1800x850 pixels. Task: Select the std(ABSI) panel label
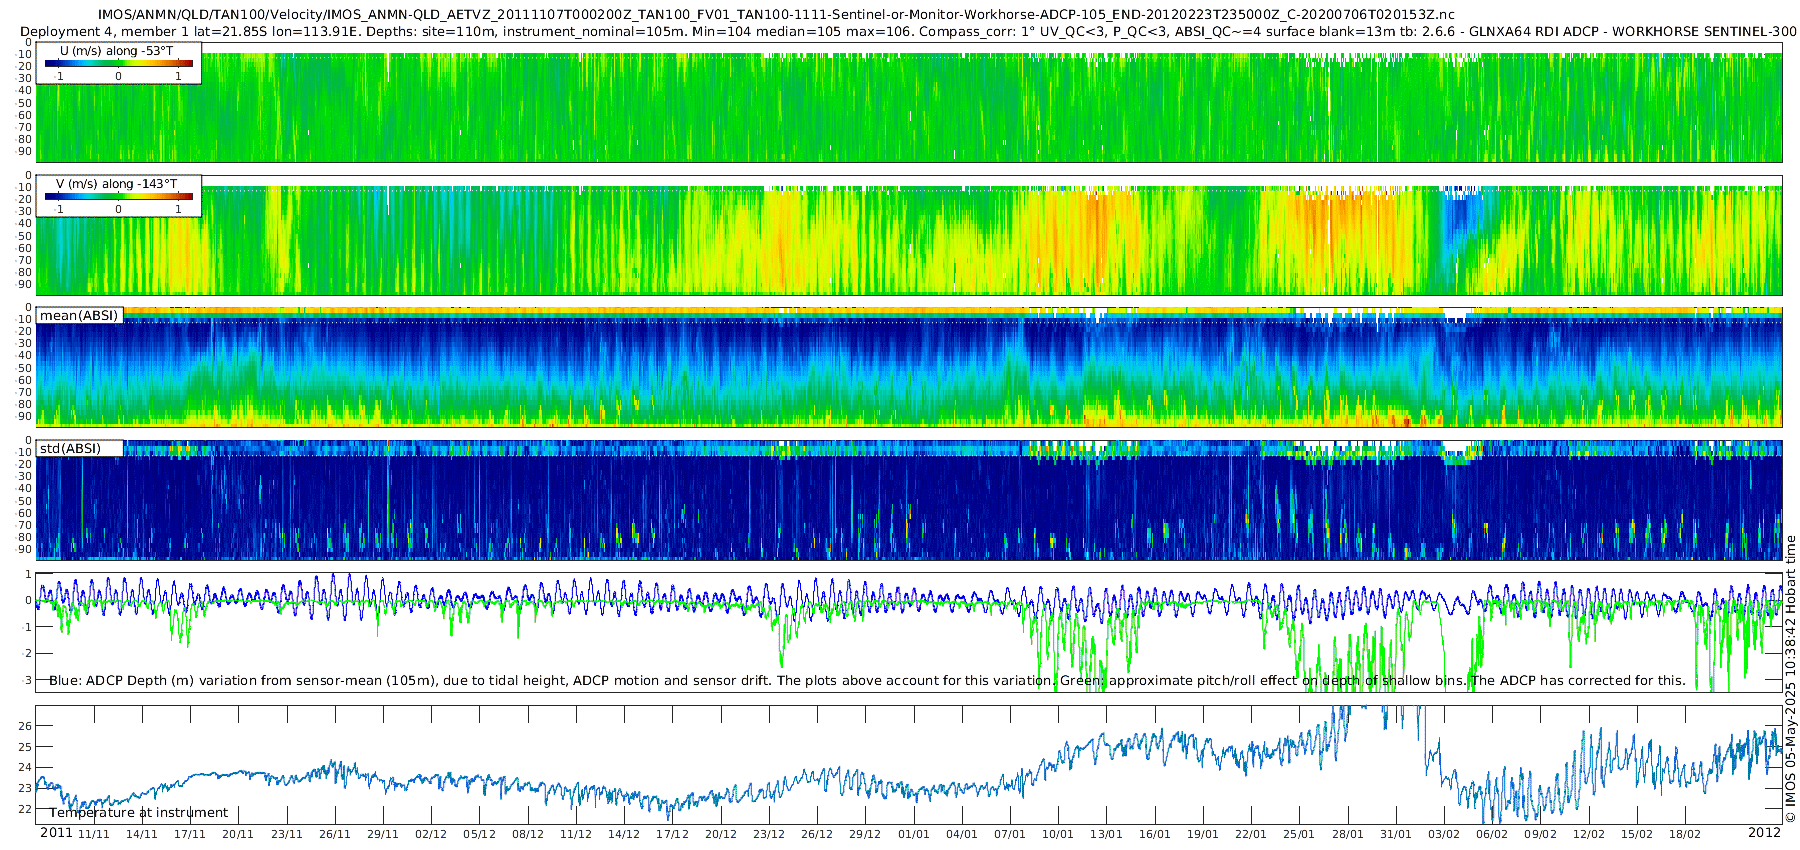(70, 449)
